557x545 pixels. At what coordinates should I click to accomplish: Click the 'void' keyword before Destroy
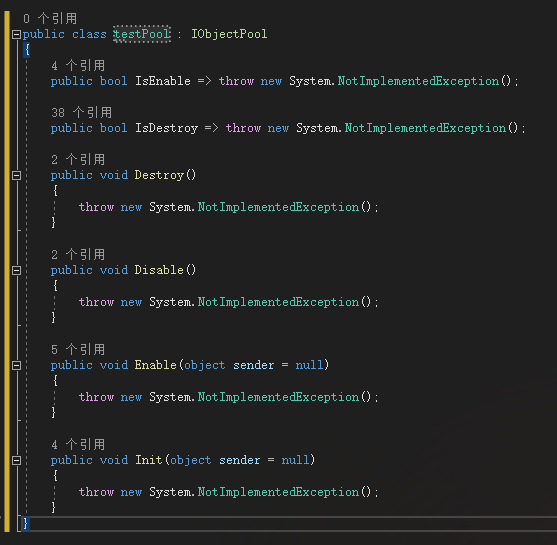coord(114,175)
